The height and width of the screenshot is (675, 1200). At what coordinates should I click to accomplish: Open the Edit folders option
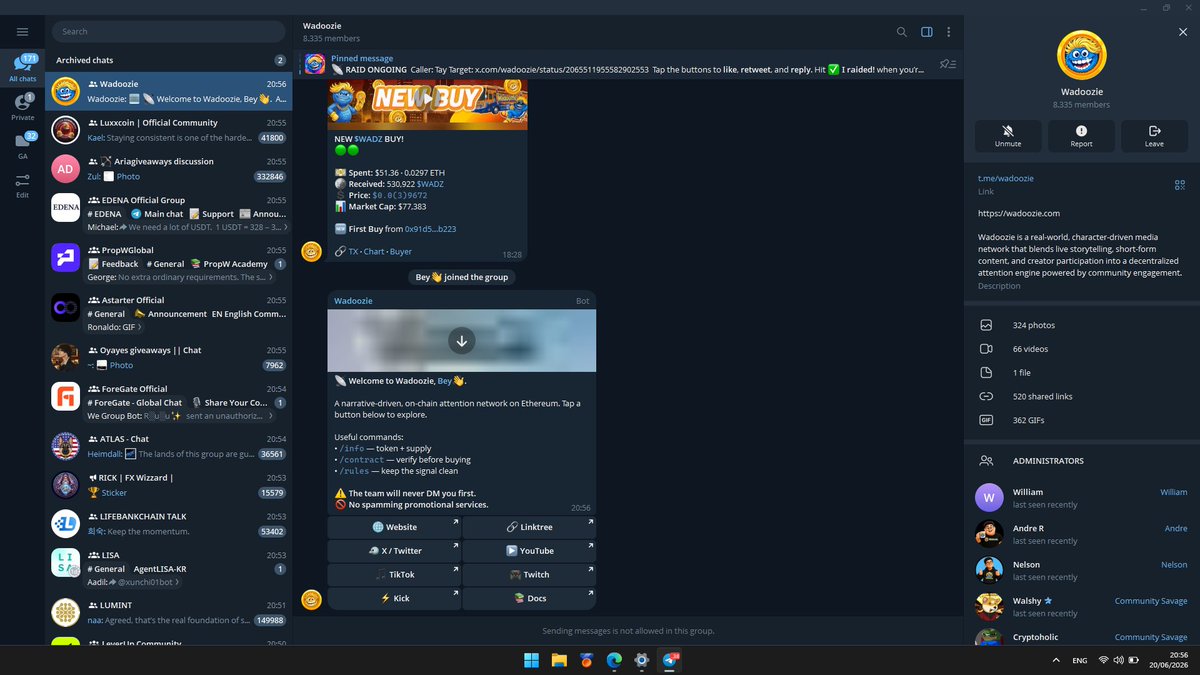click(x=22, y=184)
